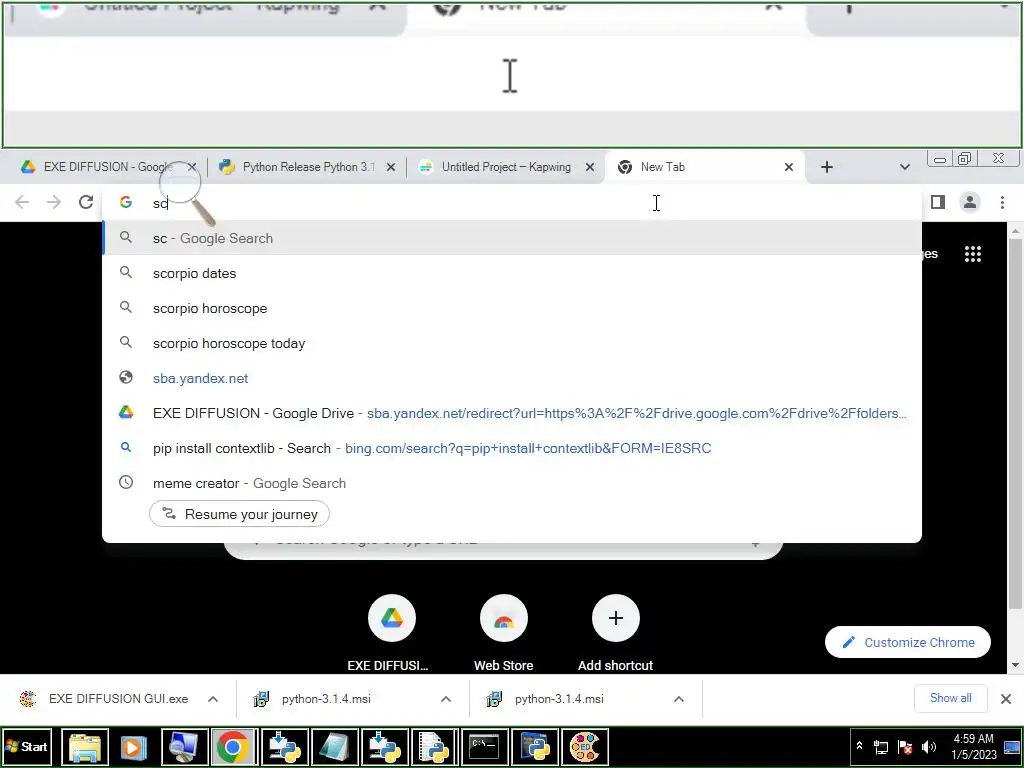The image size is (1024, 768).
Task: Open the Python window taskbar icon
Action: click(535, 746)
